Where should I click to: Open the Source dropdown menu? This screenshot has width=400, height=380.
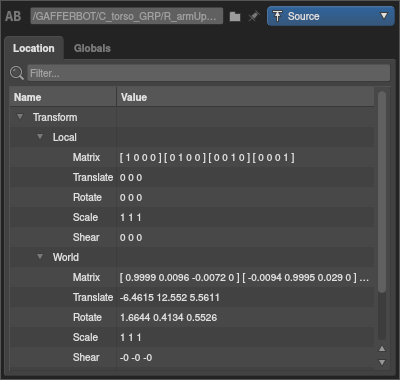pyautogui.click(x=331, y=16)
